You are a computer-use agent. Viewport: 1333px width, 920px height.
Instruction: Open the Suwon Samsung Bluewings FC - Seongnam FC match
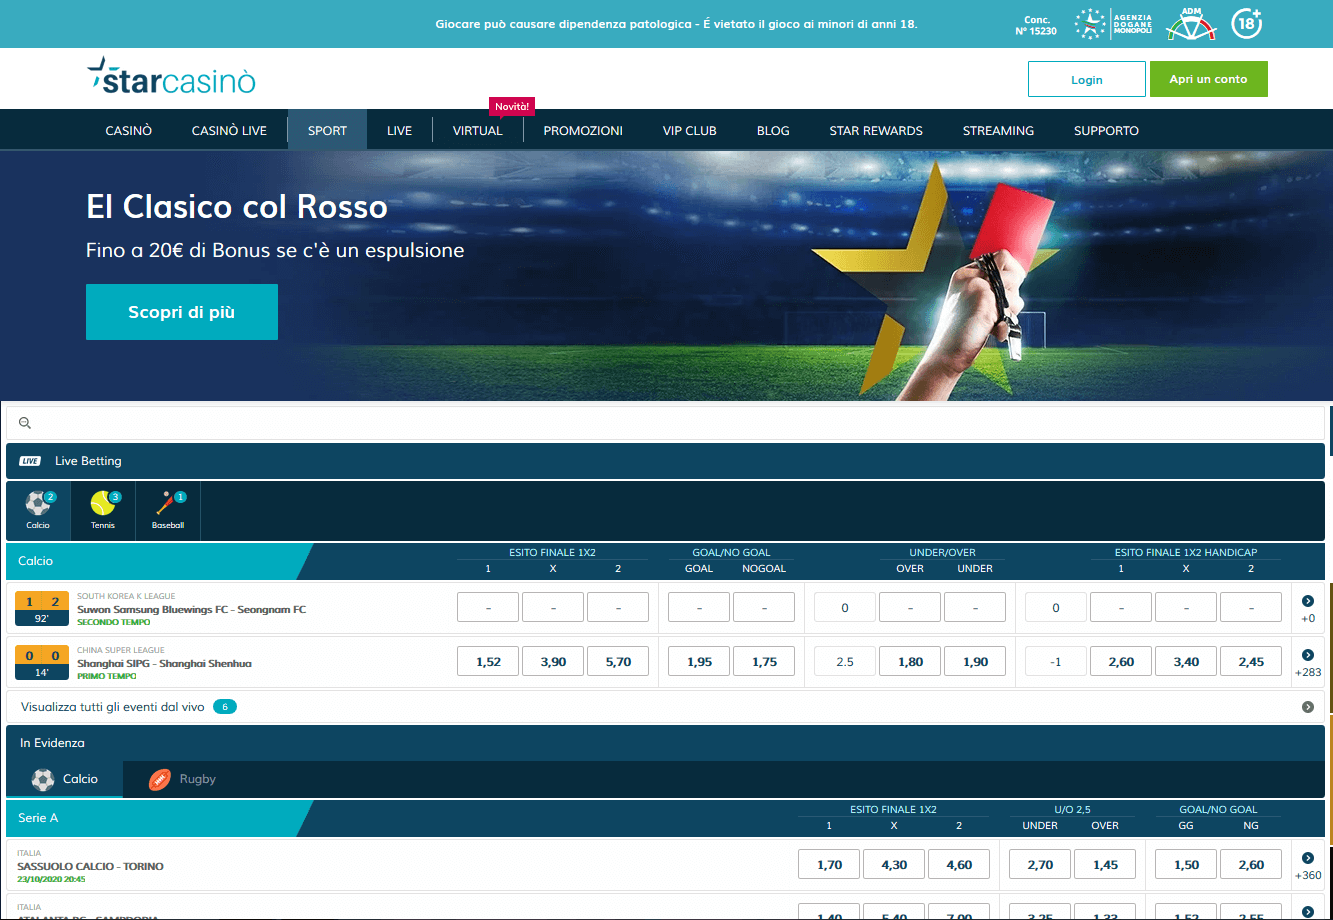[x=192, y=609]
